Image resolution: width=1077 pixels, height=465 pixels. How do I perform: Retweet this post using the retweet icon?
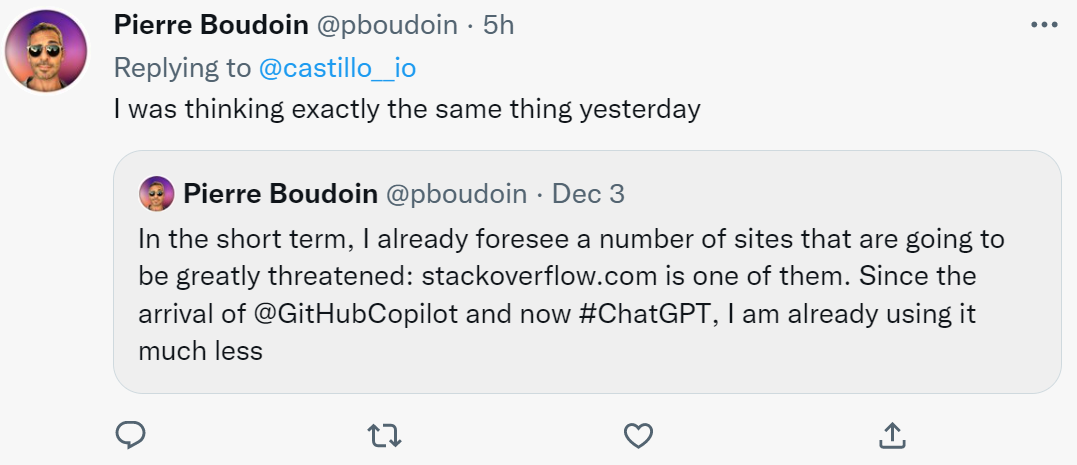pos(385,435)
